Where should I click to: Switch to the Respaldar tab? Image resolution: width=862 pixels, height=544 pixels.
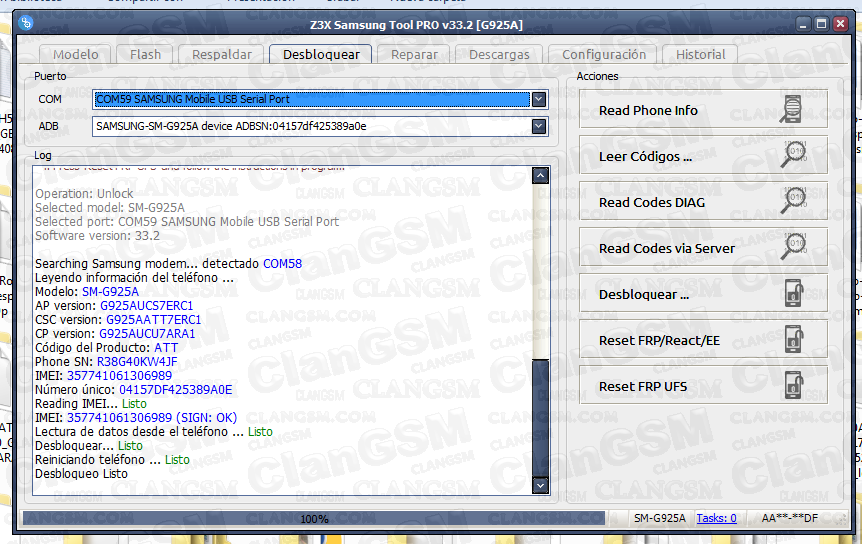[x=222, y=54]
